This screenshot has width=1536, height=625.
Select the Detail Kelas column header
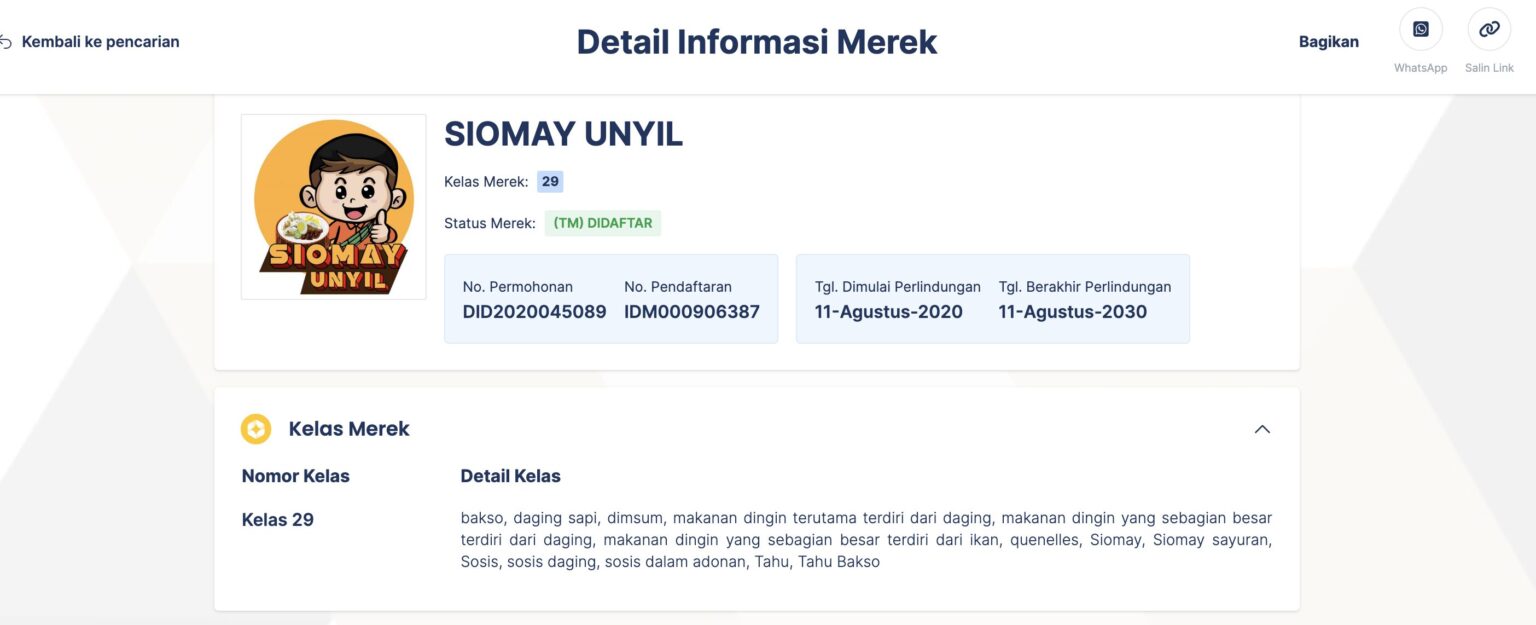[x=510, y=475]
